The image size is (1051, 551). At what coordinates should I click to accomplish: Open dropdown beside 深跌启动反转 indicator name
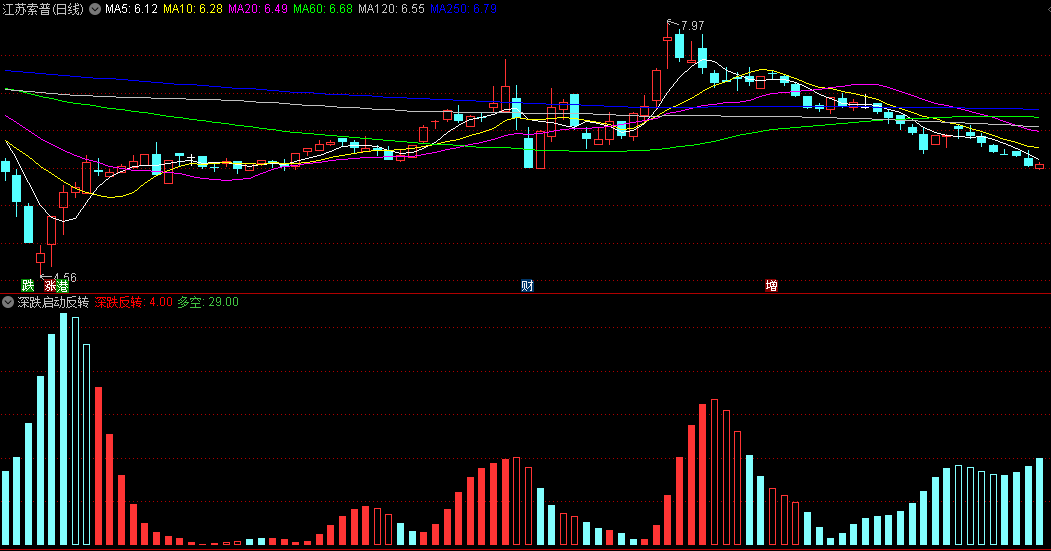point(8,302)
